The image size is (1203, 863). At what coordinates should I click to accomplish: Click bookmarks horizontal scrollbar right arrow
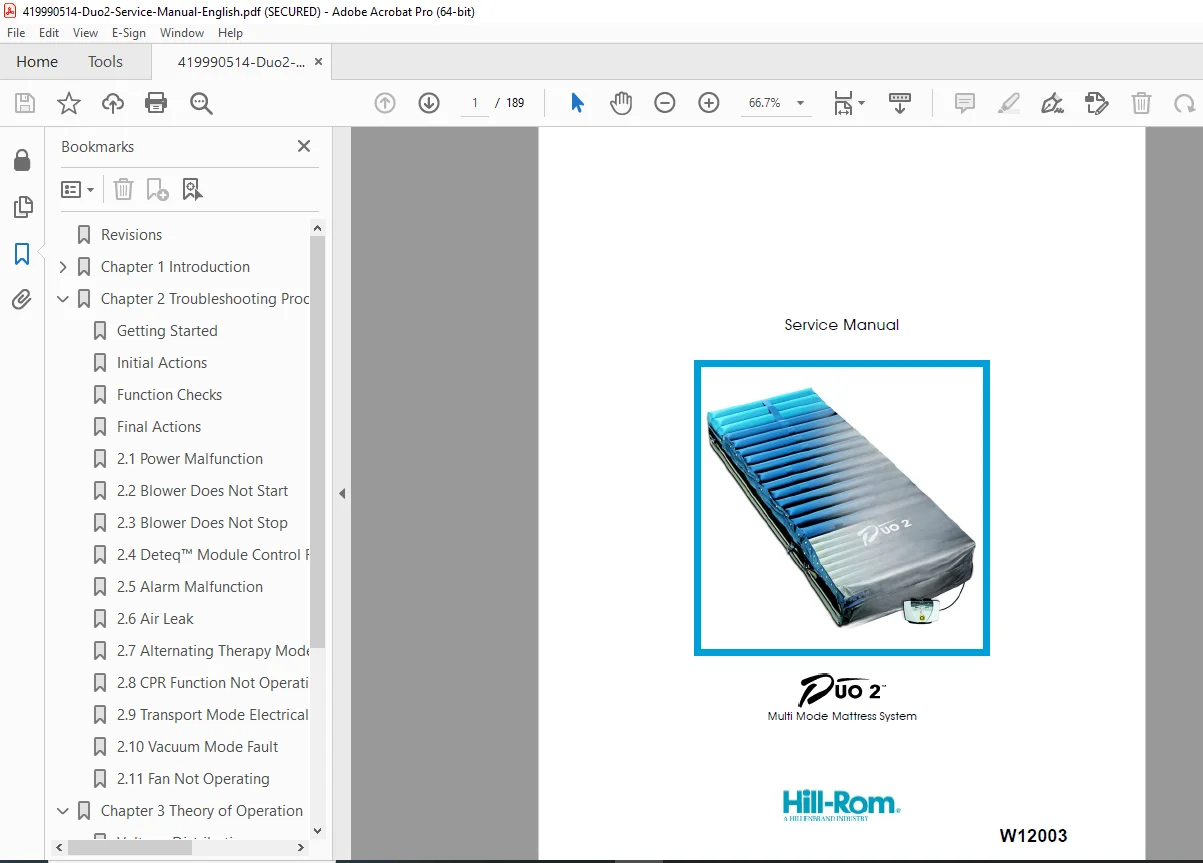click(302, 847)
